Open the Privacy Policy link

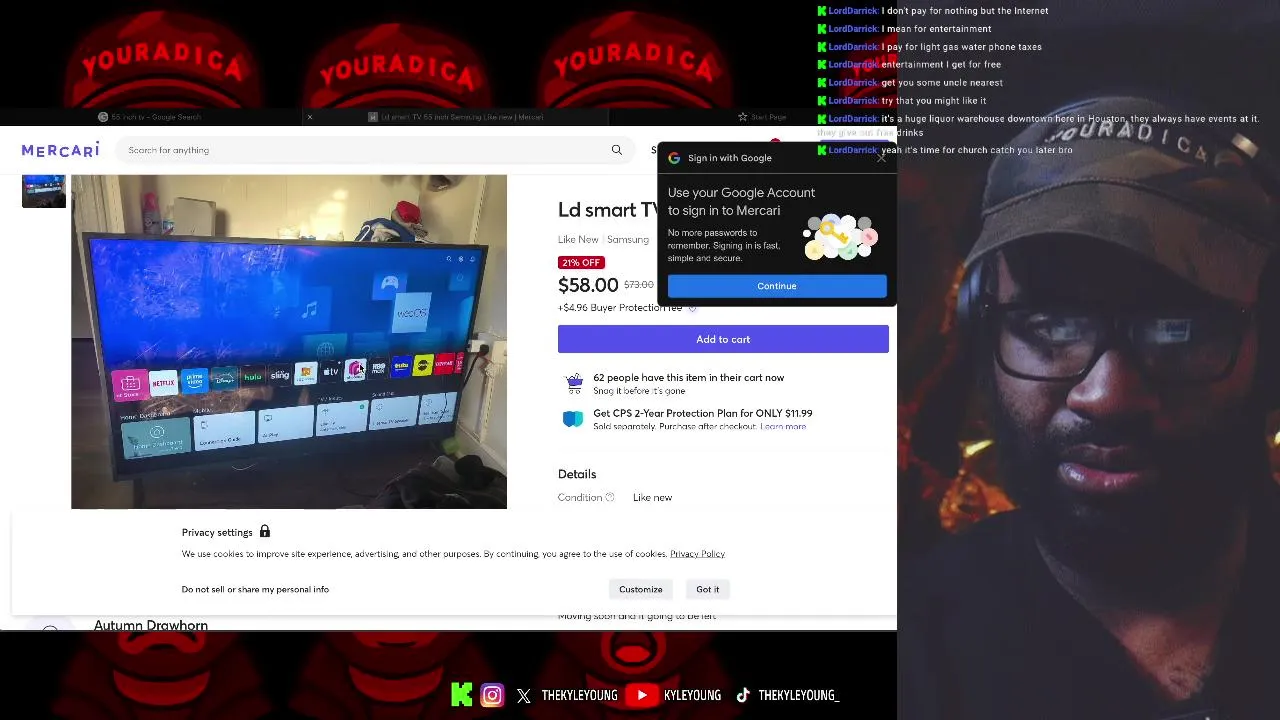click(697, 554)
